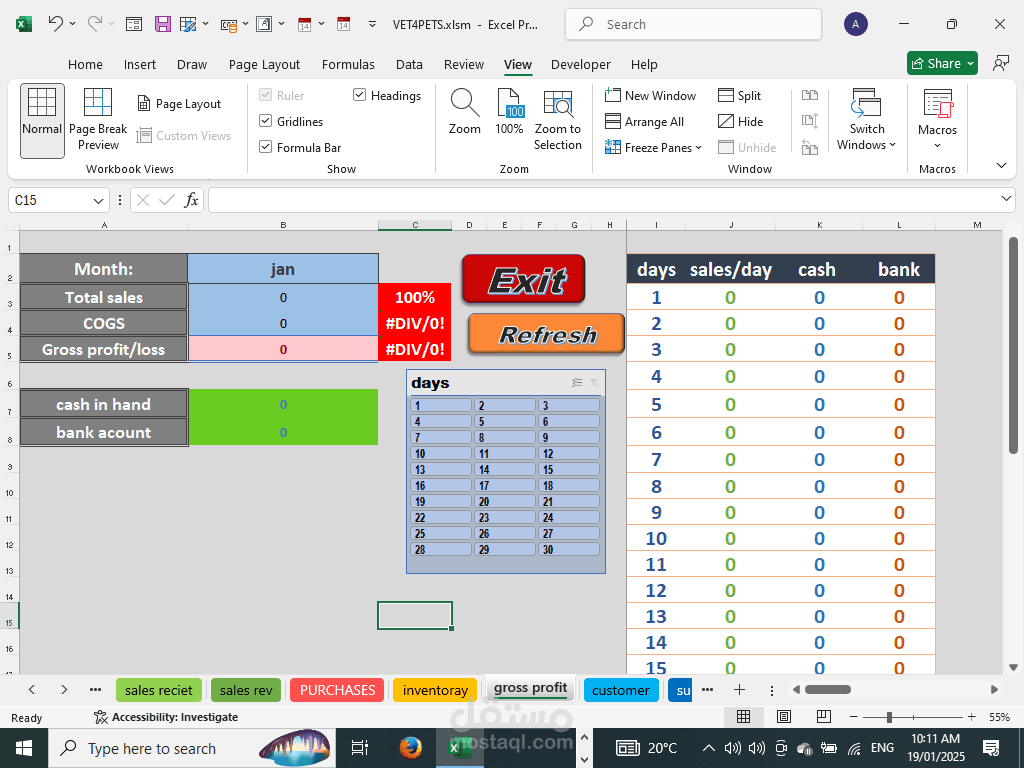The width and height of the screenshot is (1024, 768).
Task: Set zoom to 100%
Action: 509,112
